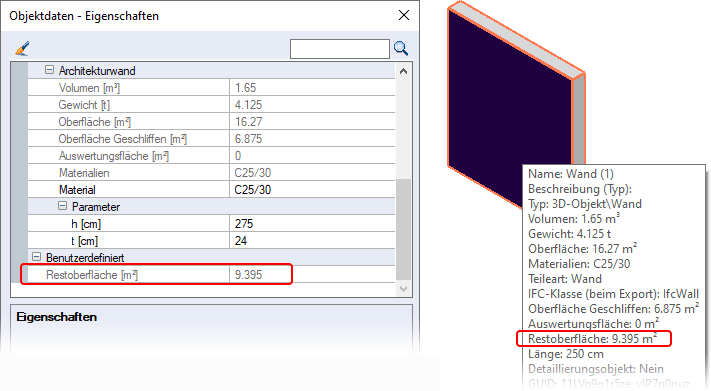Select the Volumen value 1.65

245,88
